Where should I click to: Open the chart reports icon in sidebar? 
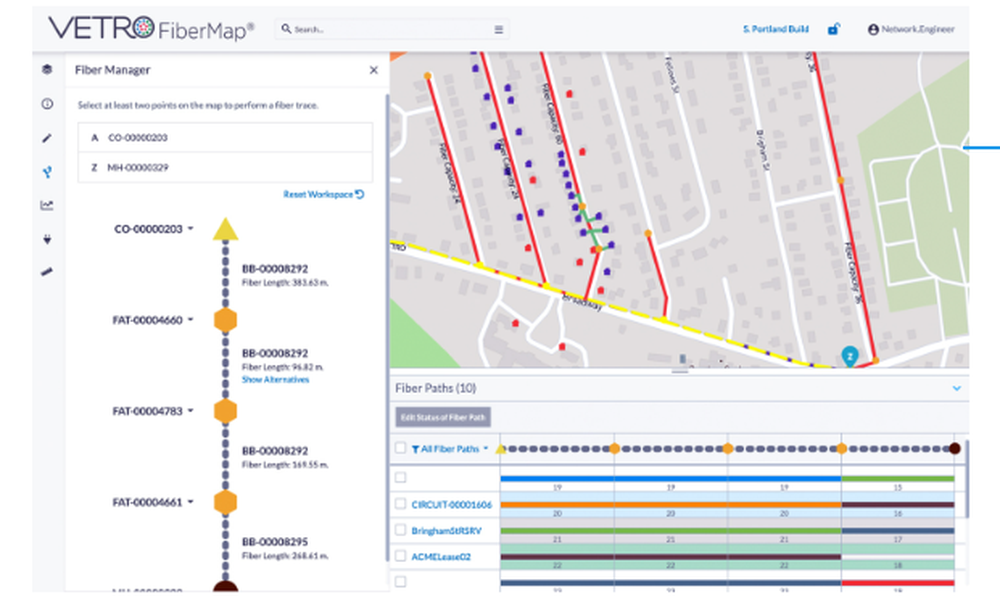coord(47,205)
